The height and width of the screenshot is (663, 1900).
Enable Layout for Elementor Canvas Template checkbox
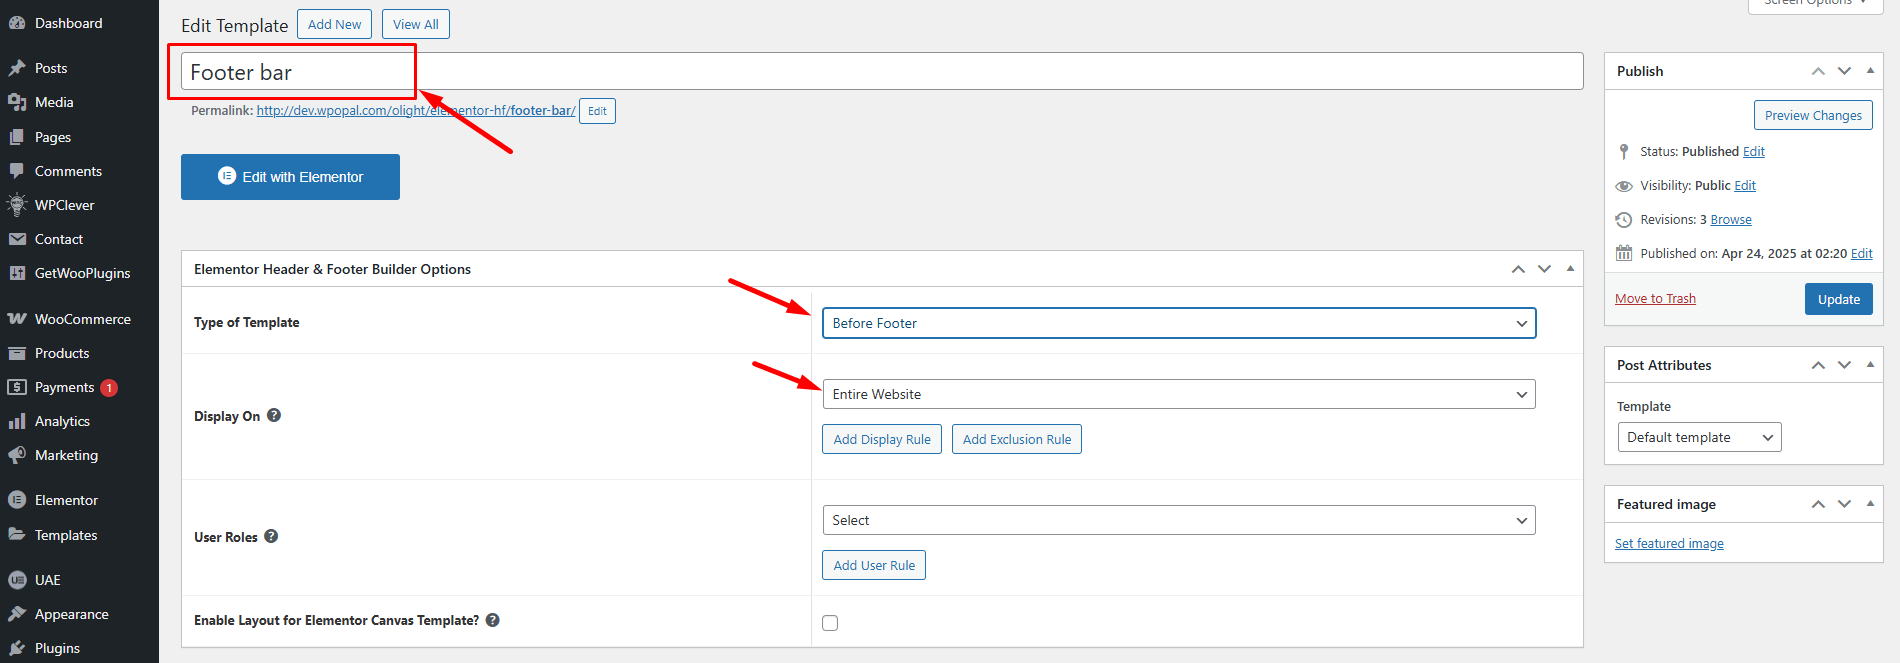click(x=830, y=623)
